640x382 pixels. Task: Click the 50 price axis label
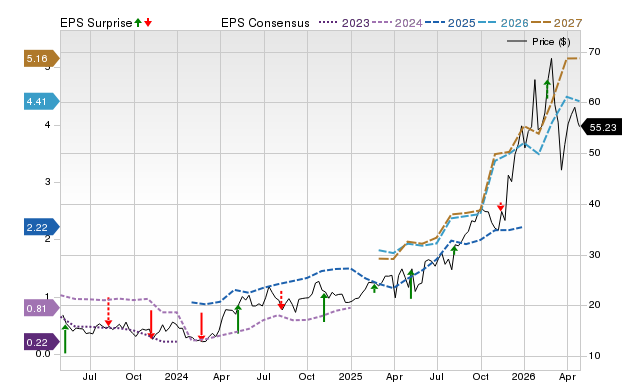(x=594, y=153)
